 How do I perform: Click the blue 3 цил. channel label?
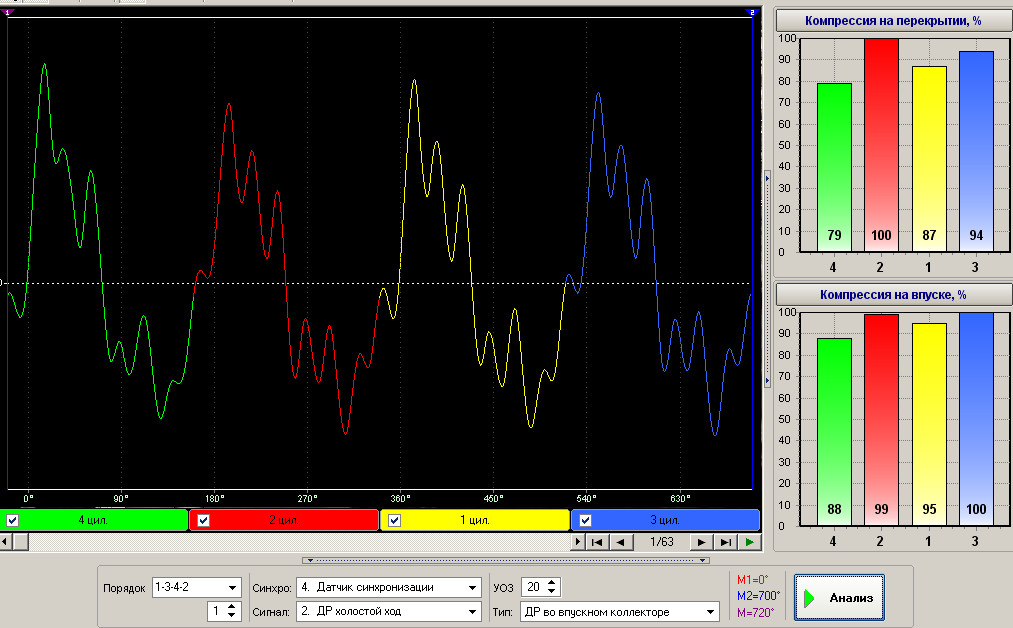click(x=665, y=520)
